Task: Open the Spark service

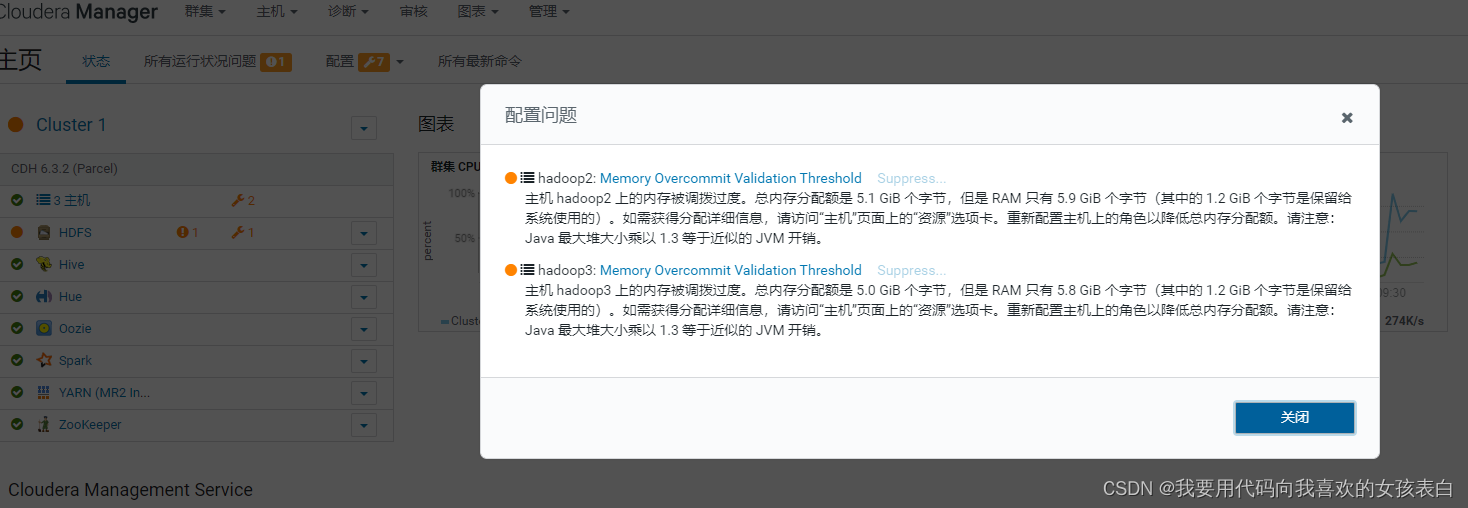Action: 75,361
